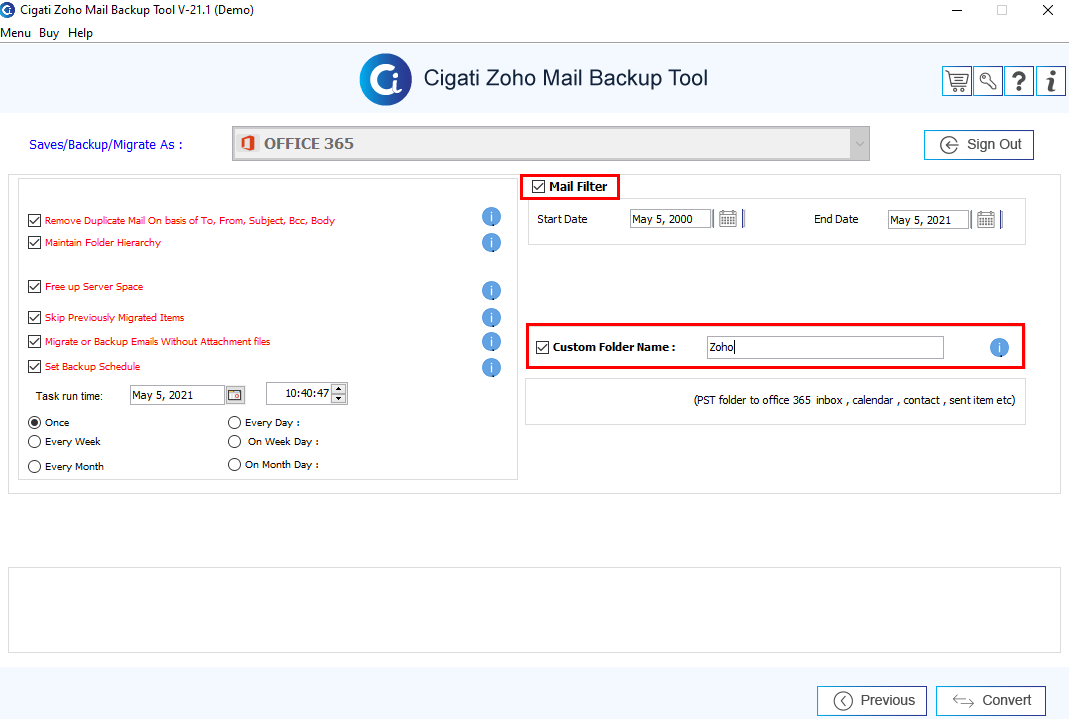Screen dimensions: 1069x719
Task: Click the Sign Out button
Action: click(x=979, y=144)
